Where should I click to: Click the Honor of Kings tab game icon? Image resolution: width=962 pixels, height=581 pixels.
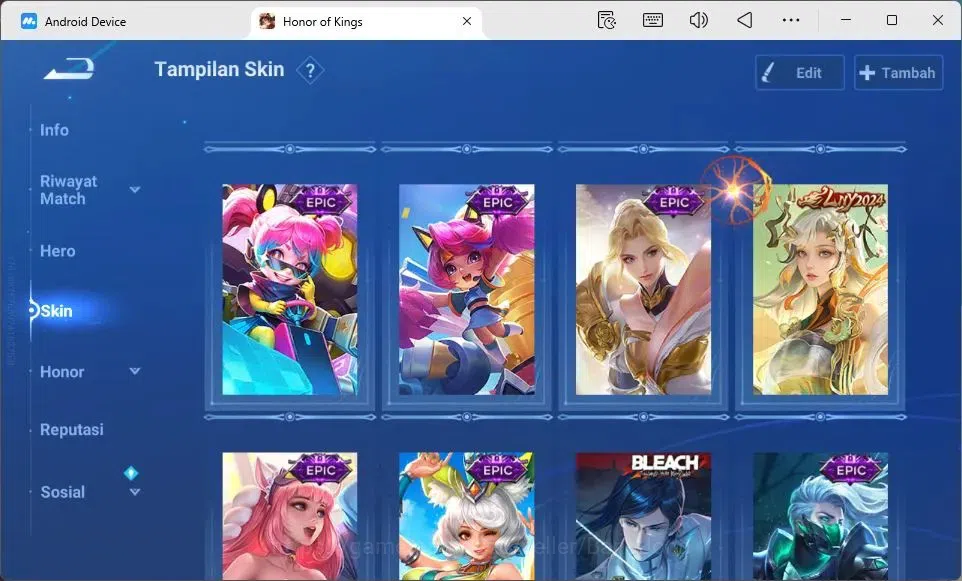[267, 21]
